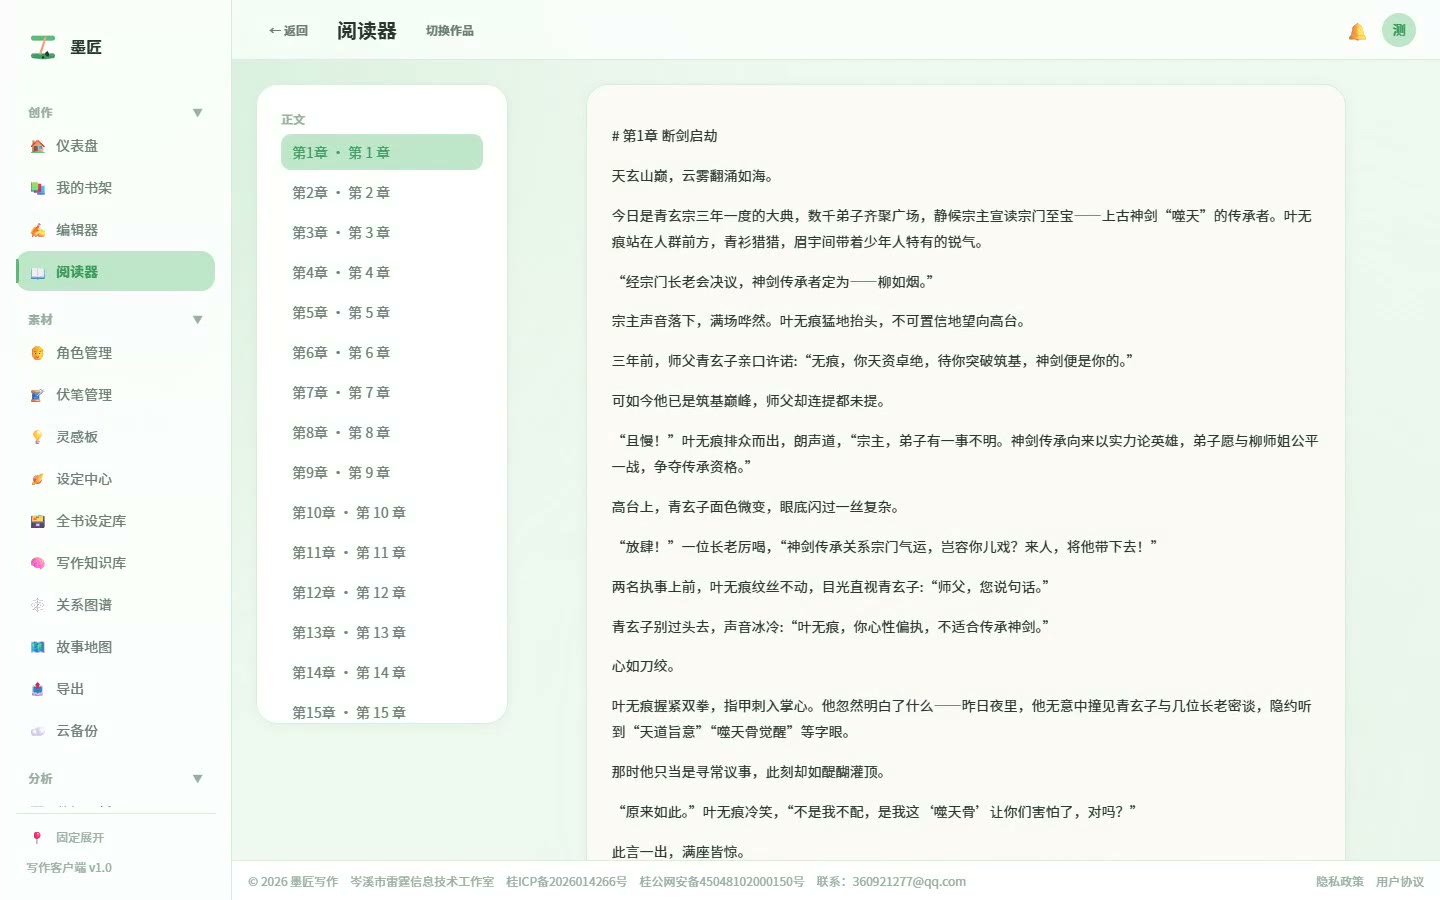Select chapter 第10章 in the list
This screenshot has width=1440, height=900.
click(x=382, y=512)
